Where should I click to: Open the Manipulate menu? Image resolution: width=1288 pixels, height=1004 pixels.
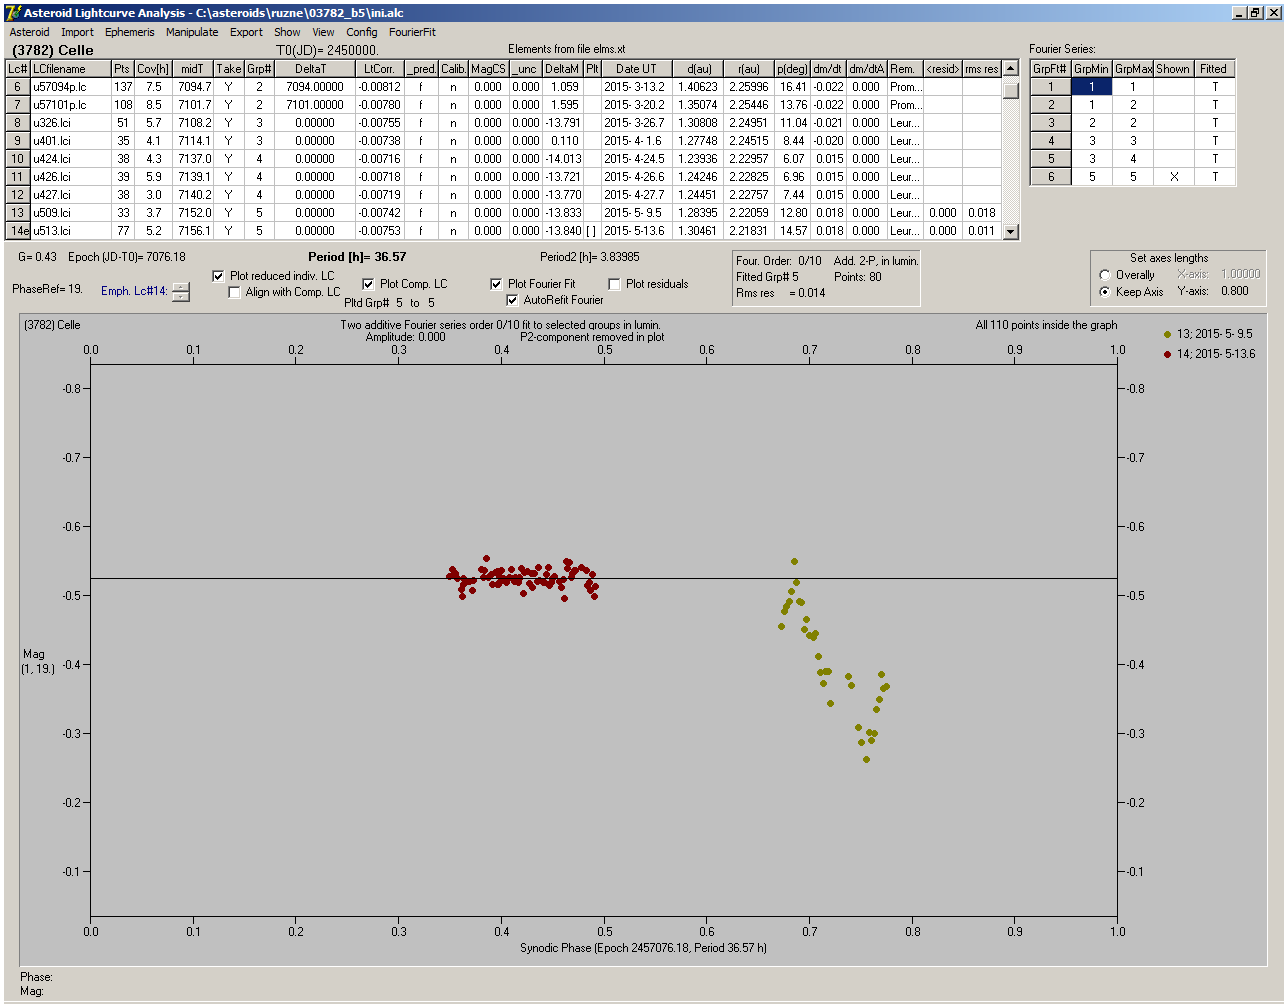(192, 32)
